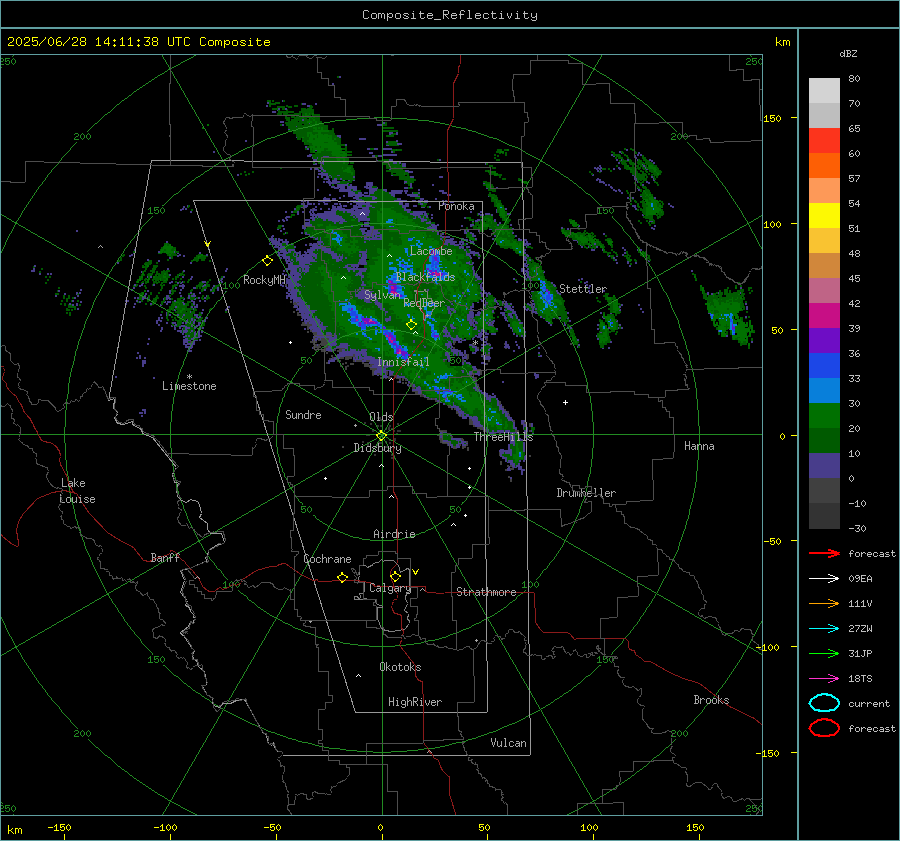Click the Composite_Reflectivity title text
This screenshot has height=841, width=900.
450,15
